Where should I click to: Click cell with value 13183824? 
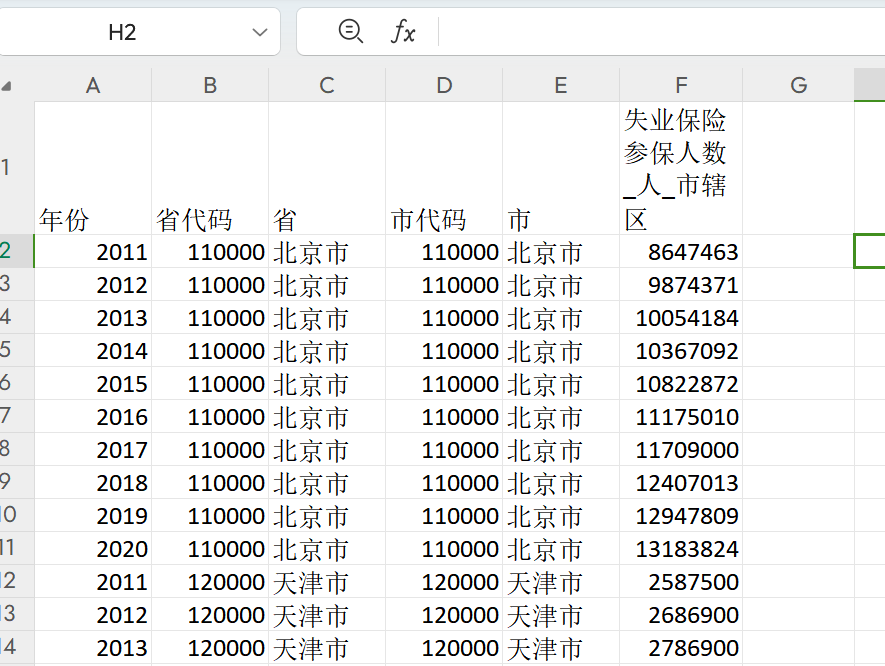(681, 549)
